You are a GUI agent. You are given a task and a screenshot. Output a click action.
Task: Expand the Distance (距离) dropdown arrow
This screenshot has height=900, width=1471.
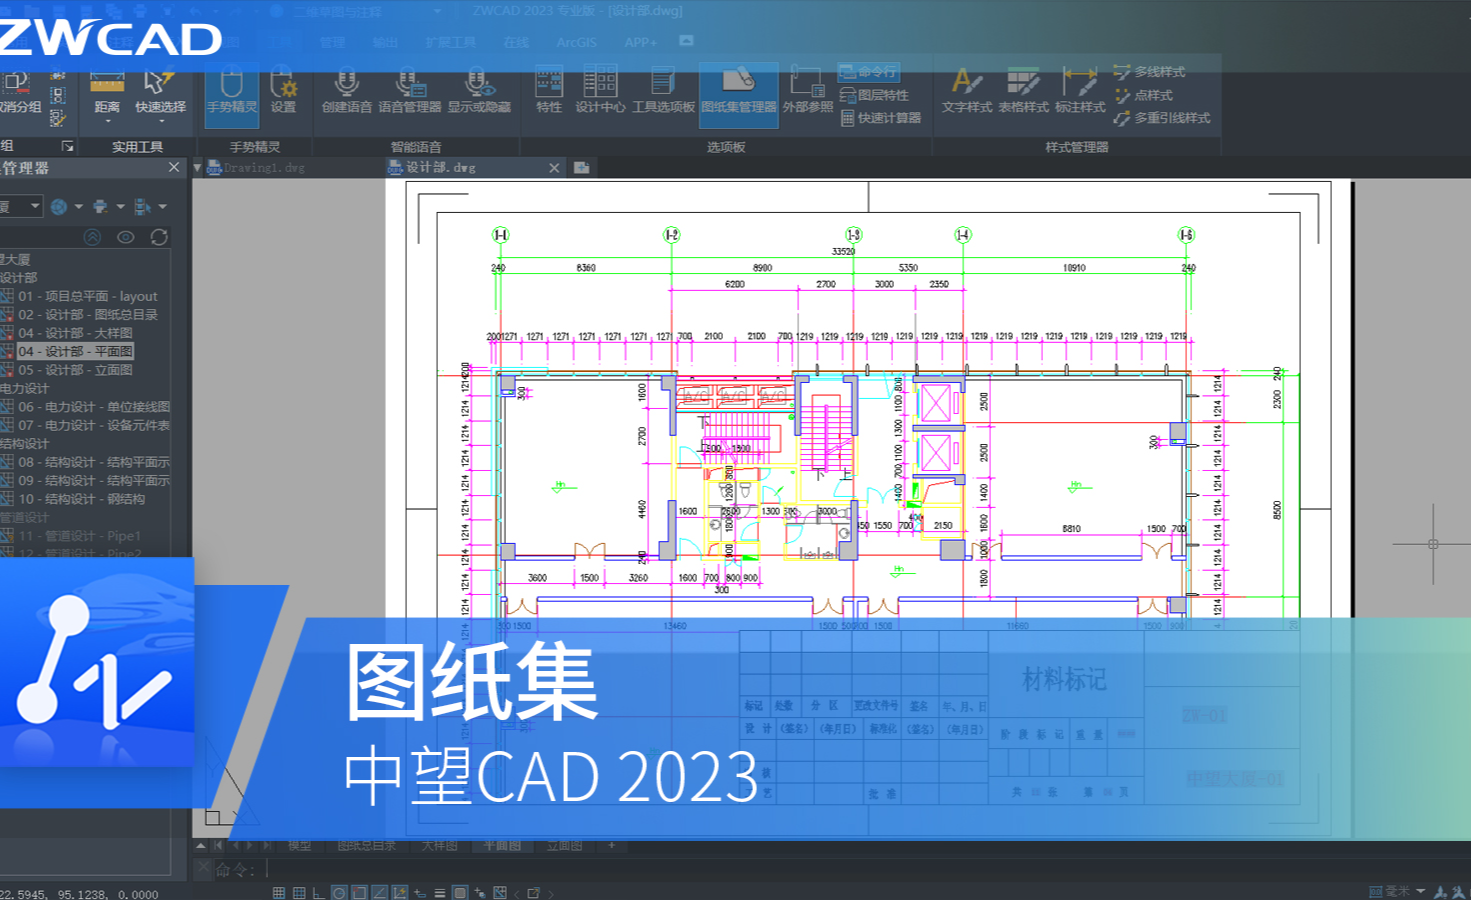tap(107, 121)
